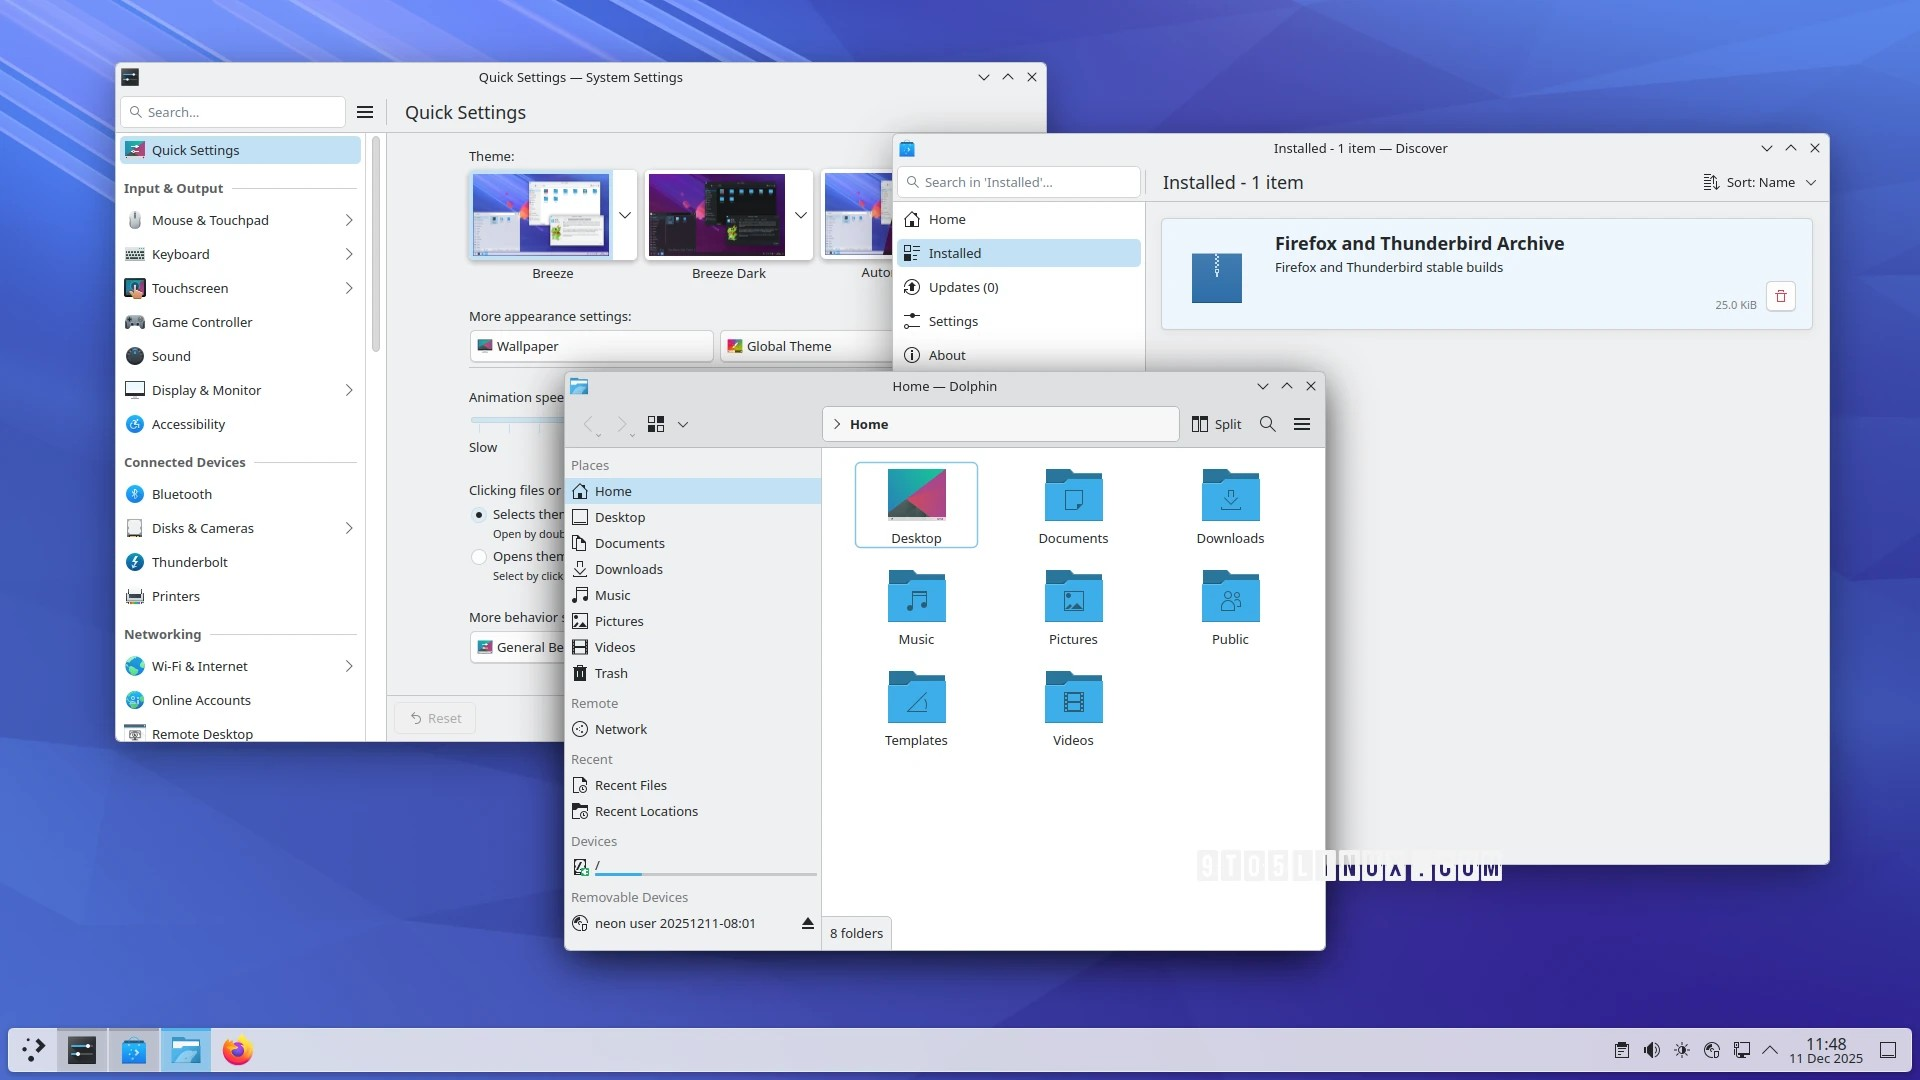The height and width of the screenshot is (1080, 1920).
Task: Open Trash from Dolphin's Places panel
Action: pos(610,673)
